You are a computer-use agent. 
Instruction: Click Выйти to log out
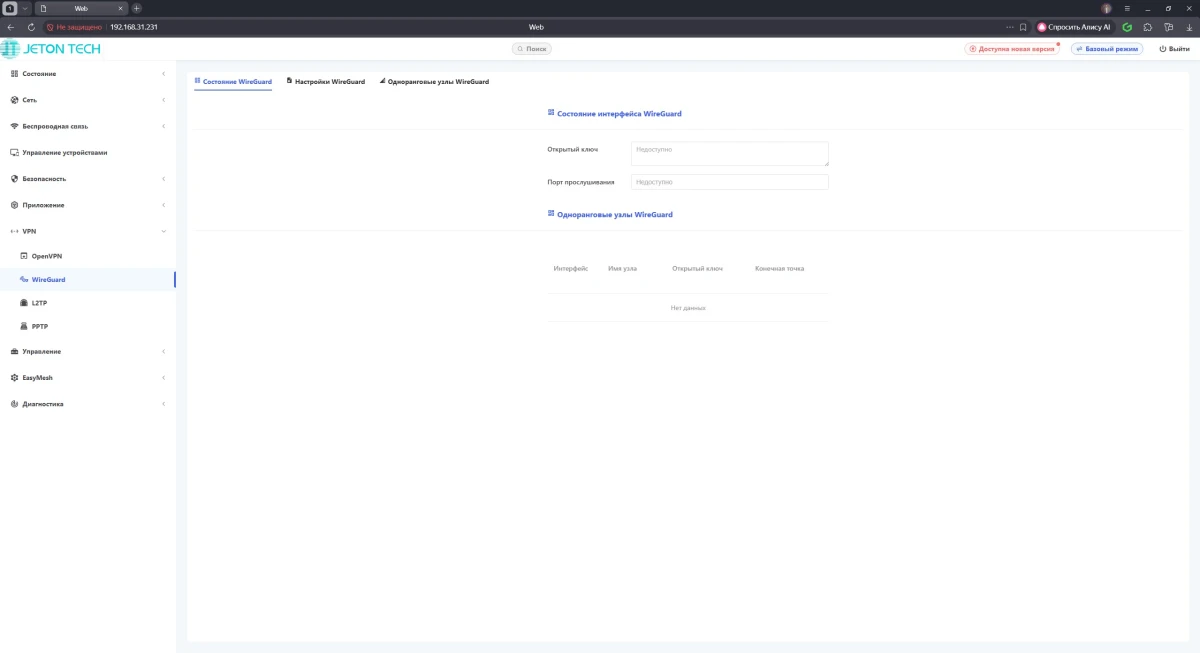coord(1174,48)
